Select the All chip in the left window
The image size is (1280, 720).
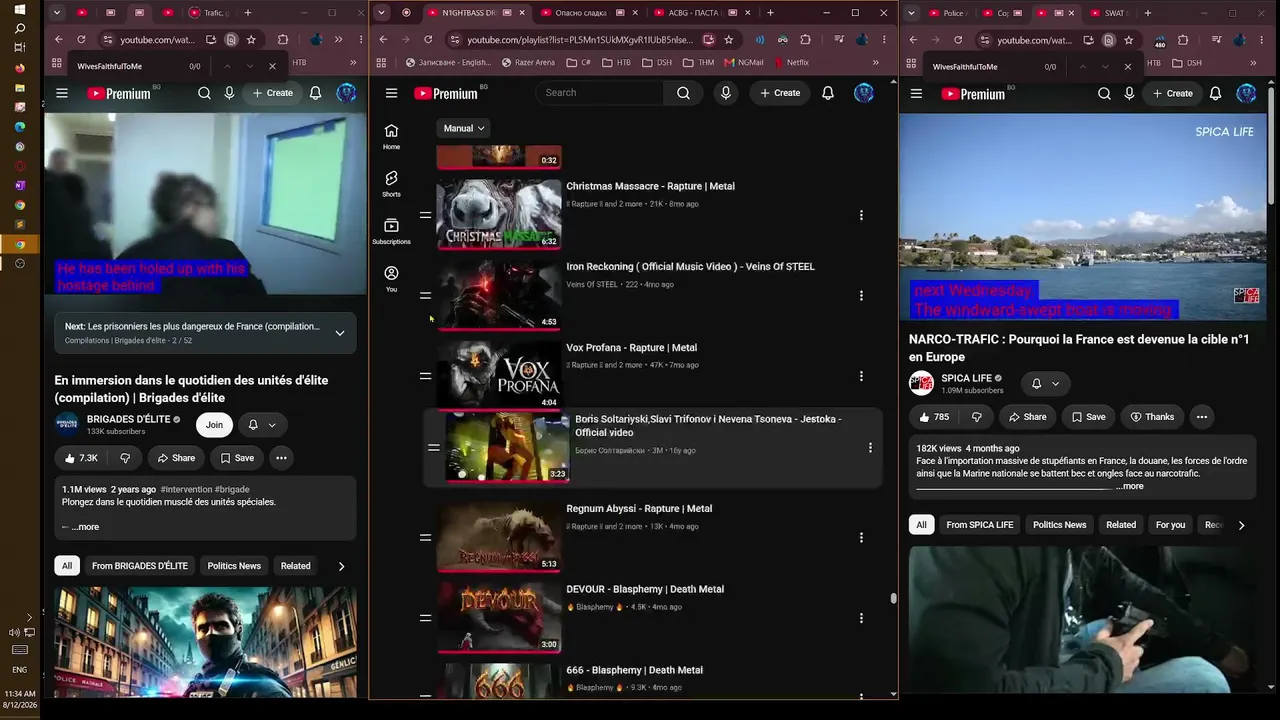point(67,566)
